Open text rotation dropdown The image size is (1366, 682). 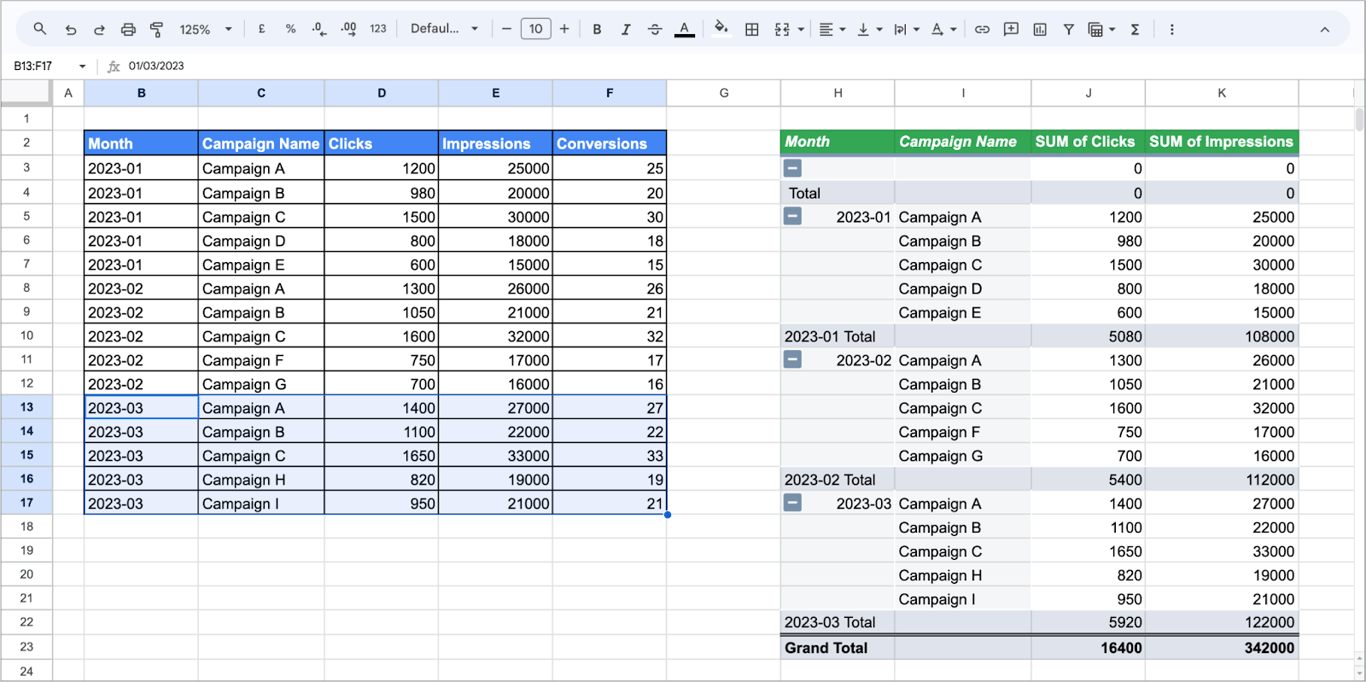click(x=943, y=29)
